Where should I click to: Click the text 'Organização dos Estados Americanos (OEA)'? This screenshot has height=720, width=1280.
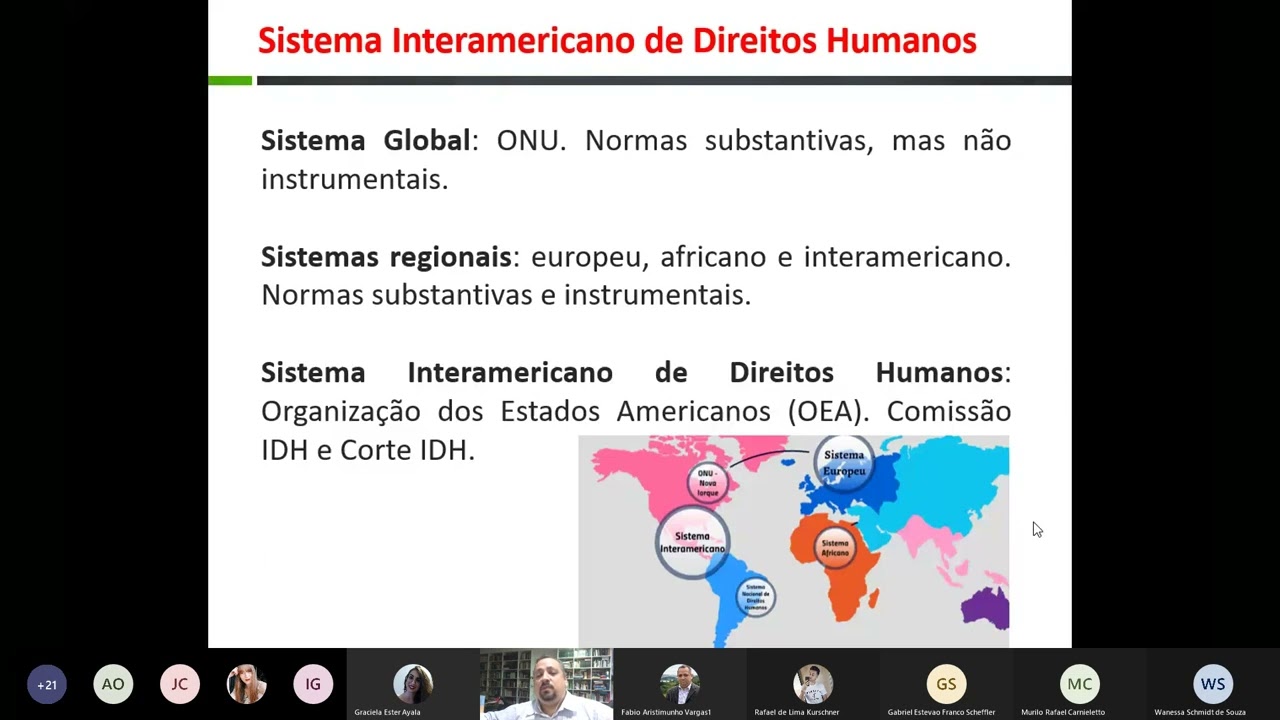pyautogui.click(x=565, y=411)
